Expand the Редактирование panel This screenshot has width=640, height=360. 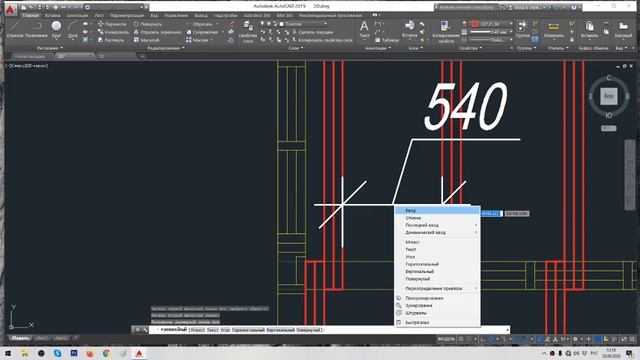click(x=165, y=48)
